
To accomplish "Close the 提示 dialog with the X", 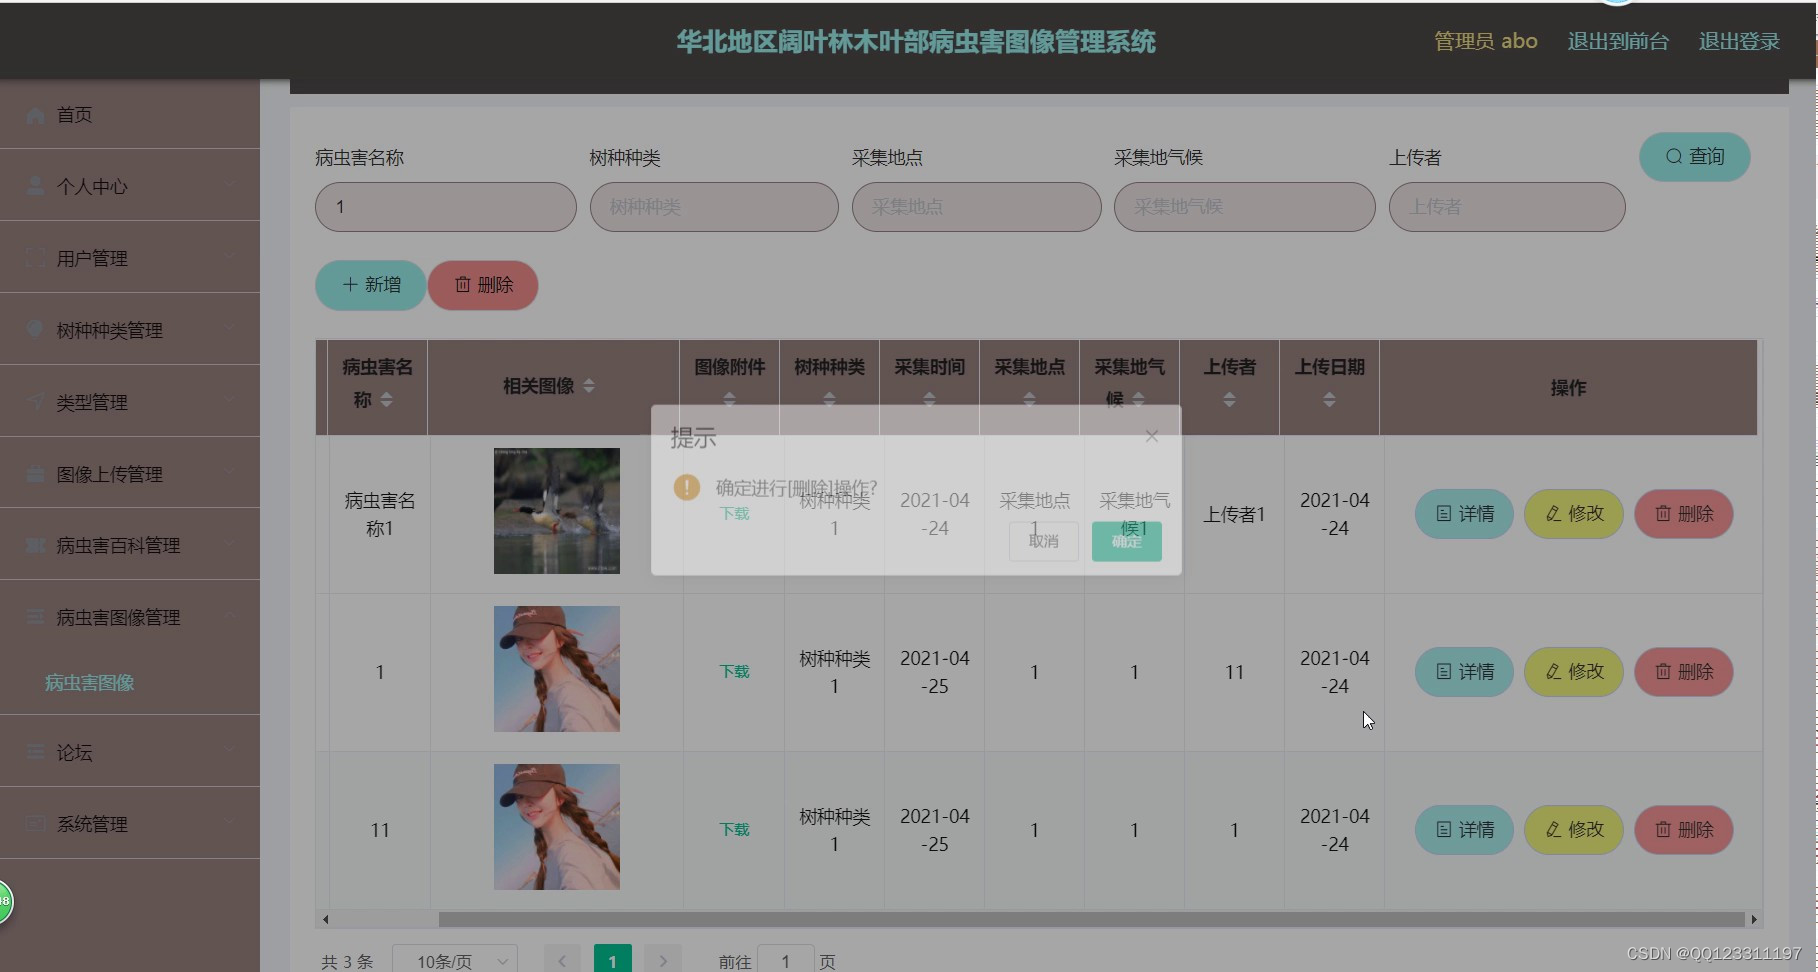I will 1151,435.
